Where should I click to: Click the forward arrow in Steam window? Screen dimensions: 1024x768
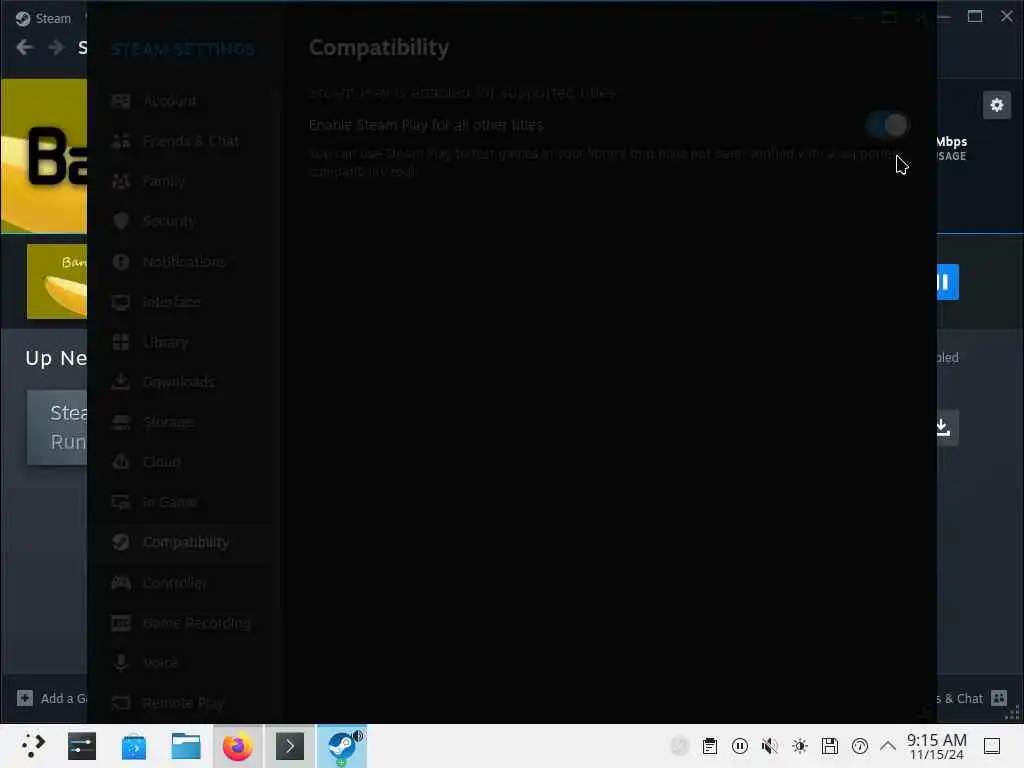(56, 47)
